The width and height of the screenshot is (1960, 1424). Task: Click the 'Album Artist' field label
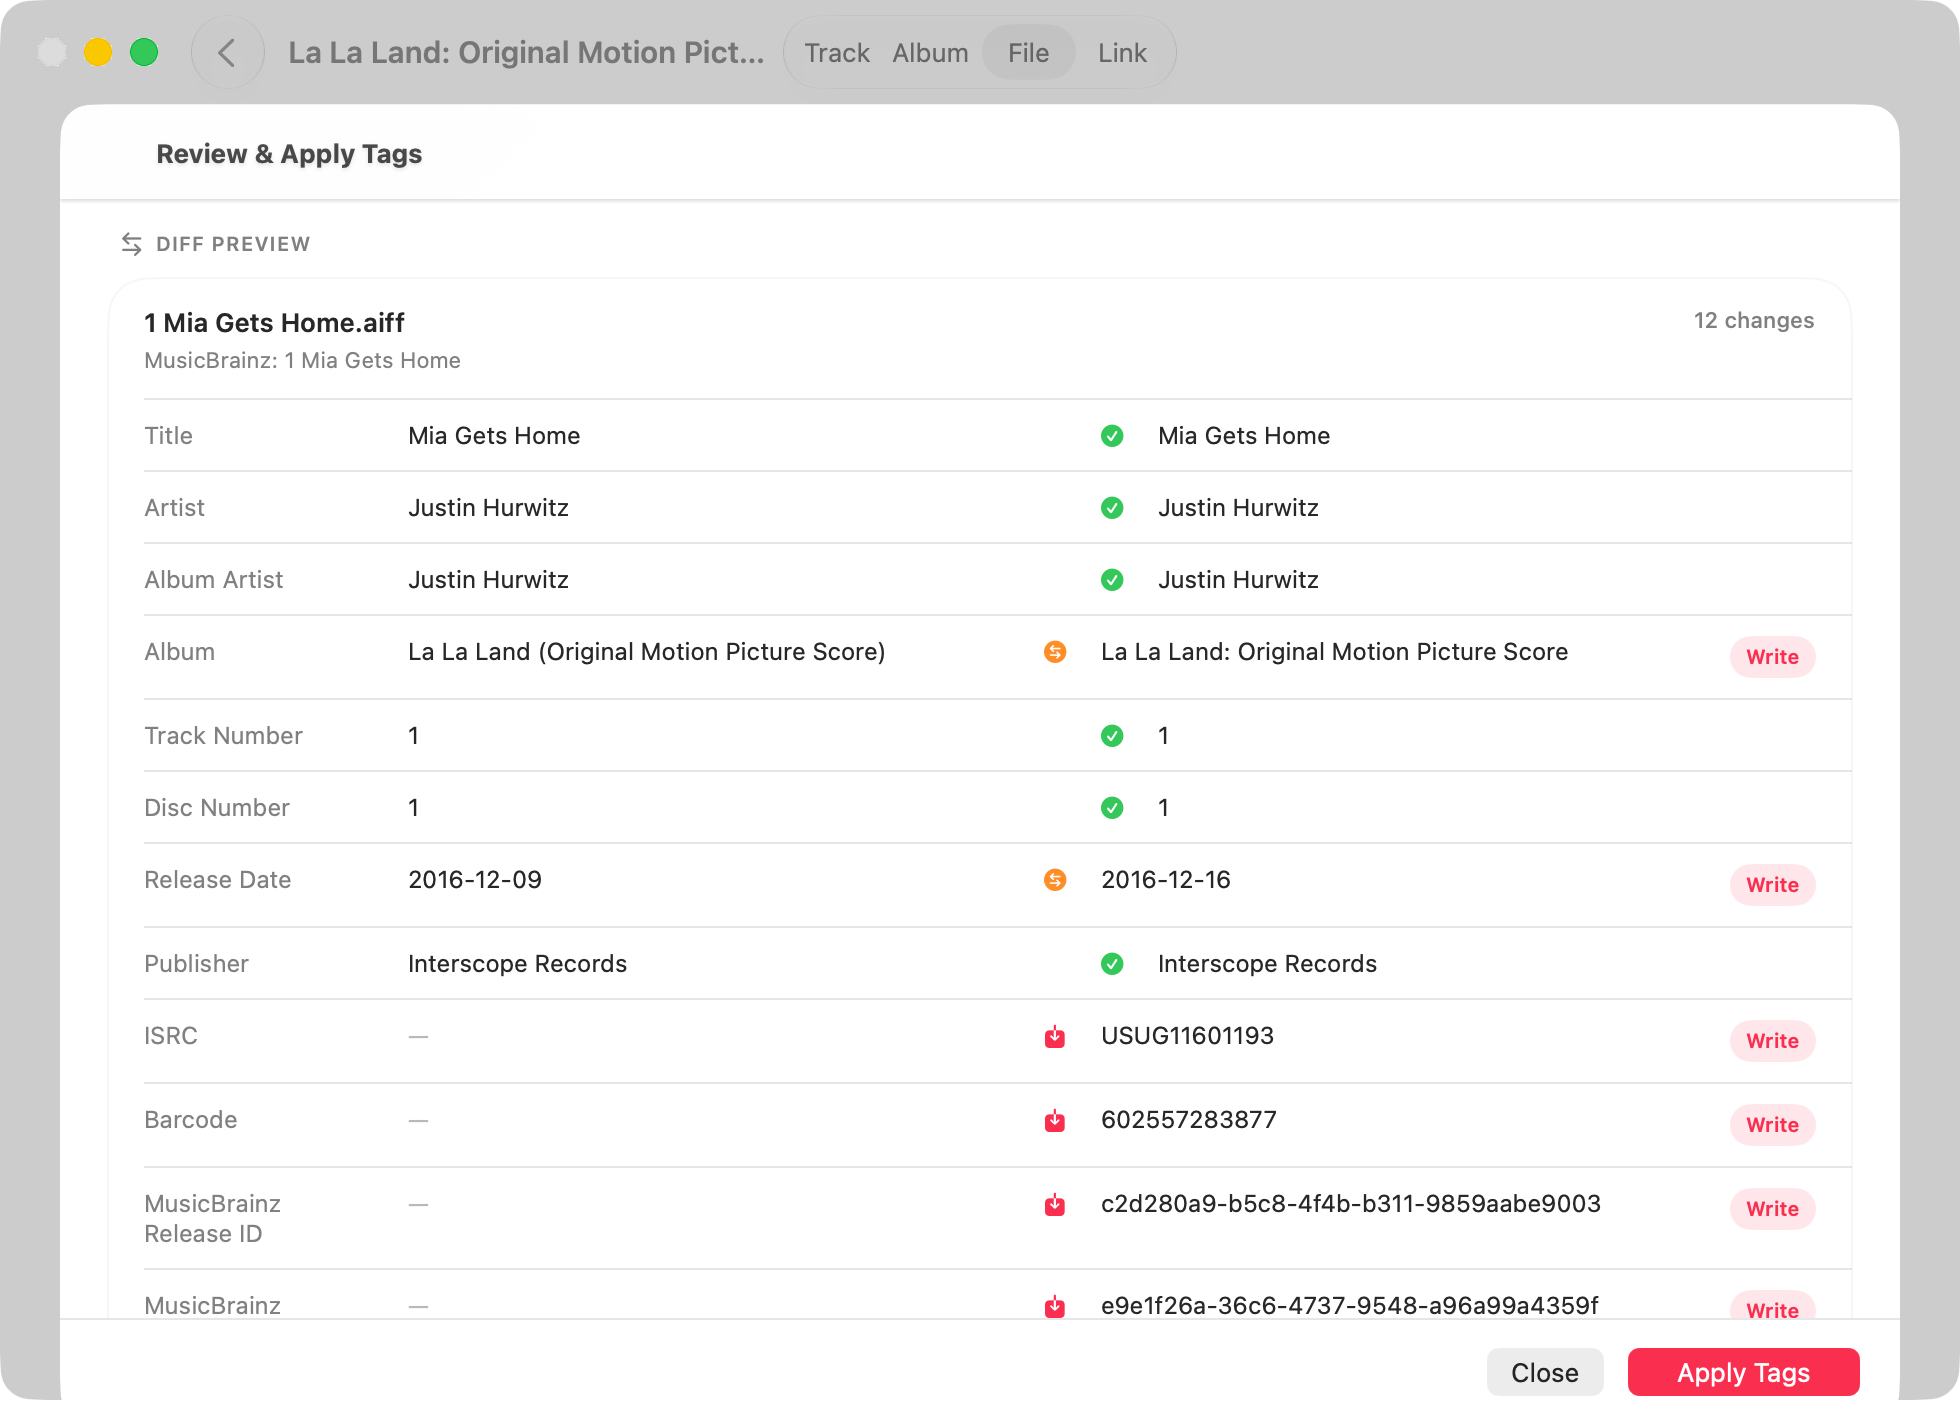pyautogui.click(x=213, y=580)
